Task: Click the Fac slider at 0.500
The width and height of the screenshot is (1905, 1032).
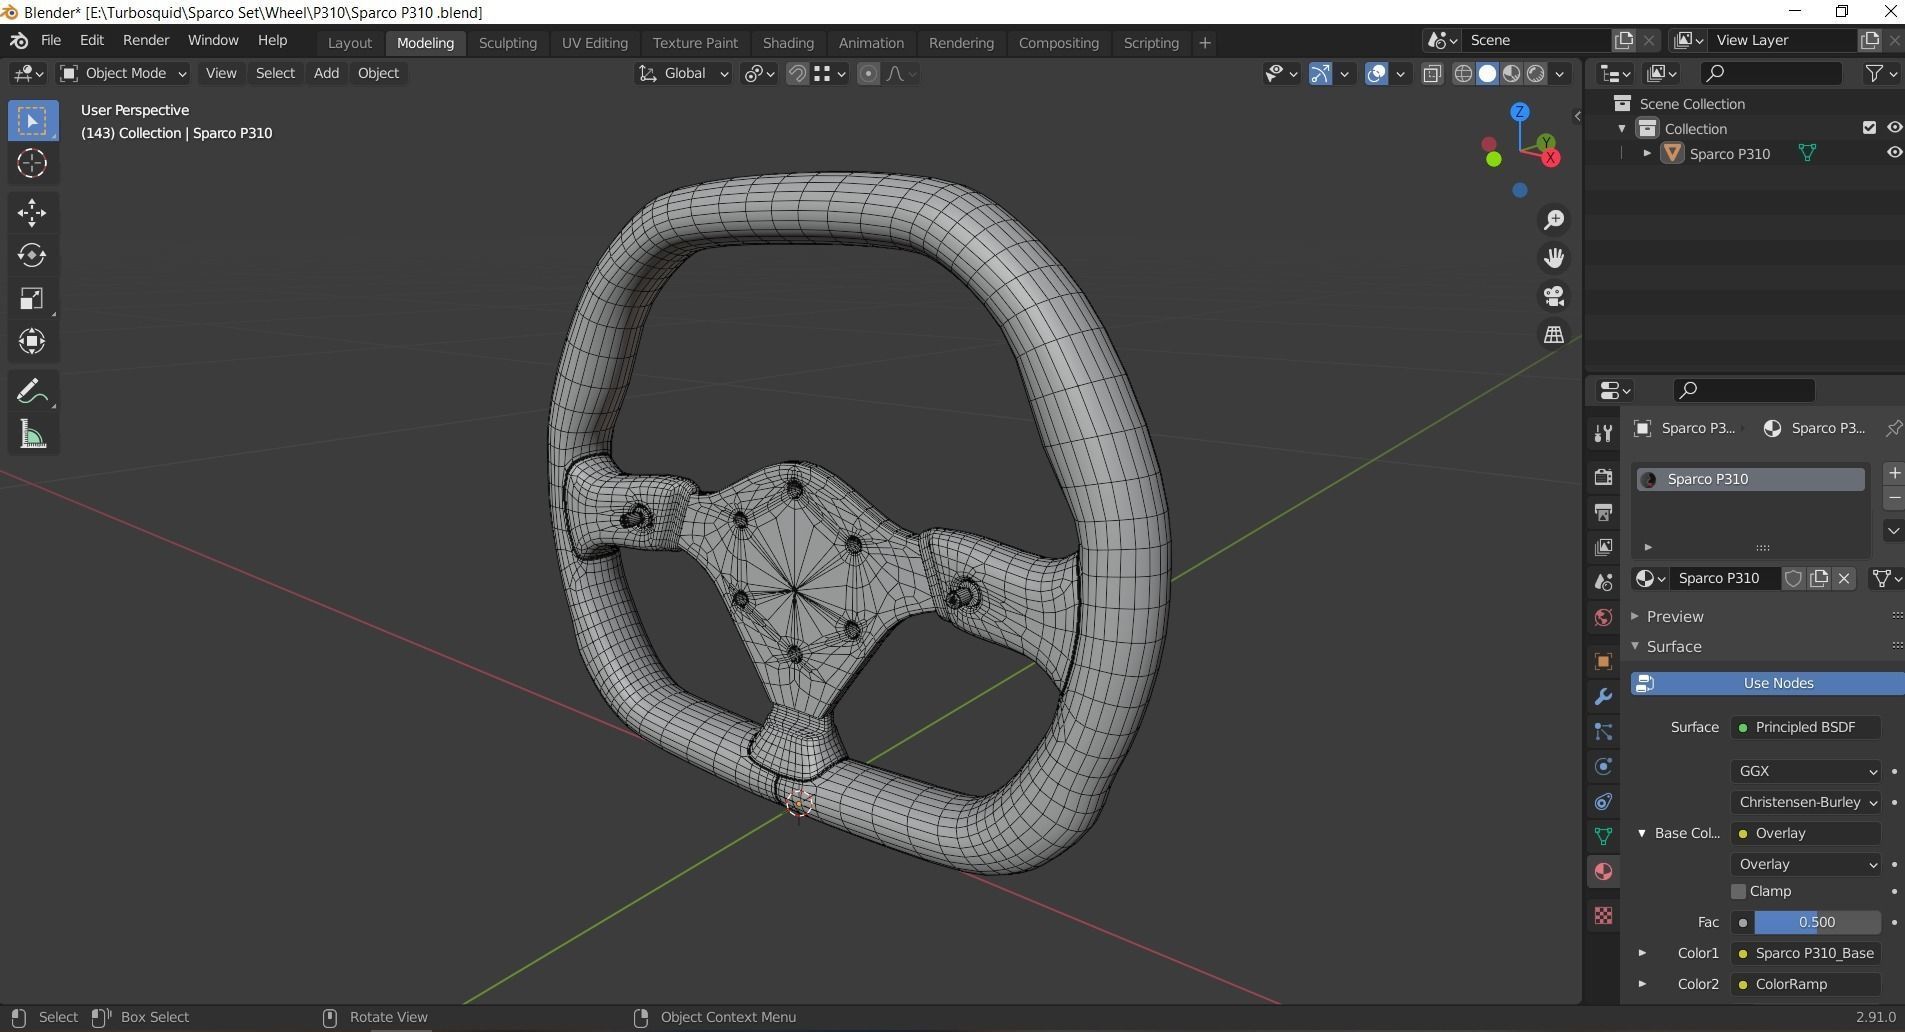Action: [1816, 922]
